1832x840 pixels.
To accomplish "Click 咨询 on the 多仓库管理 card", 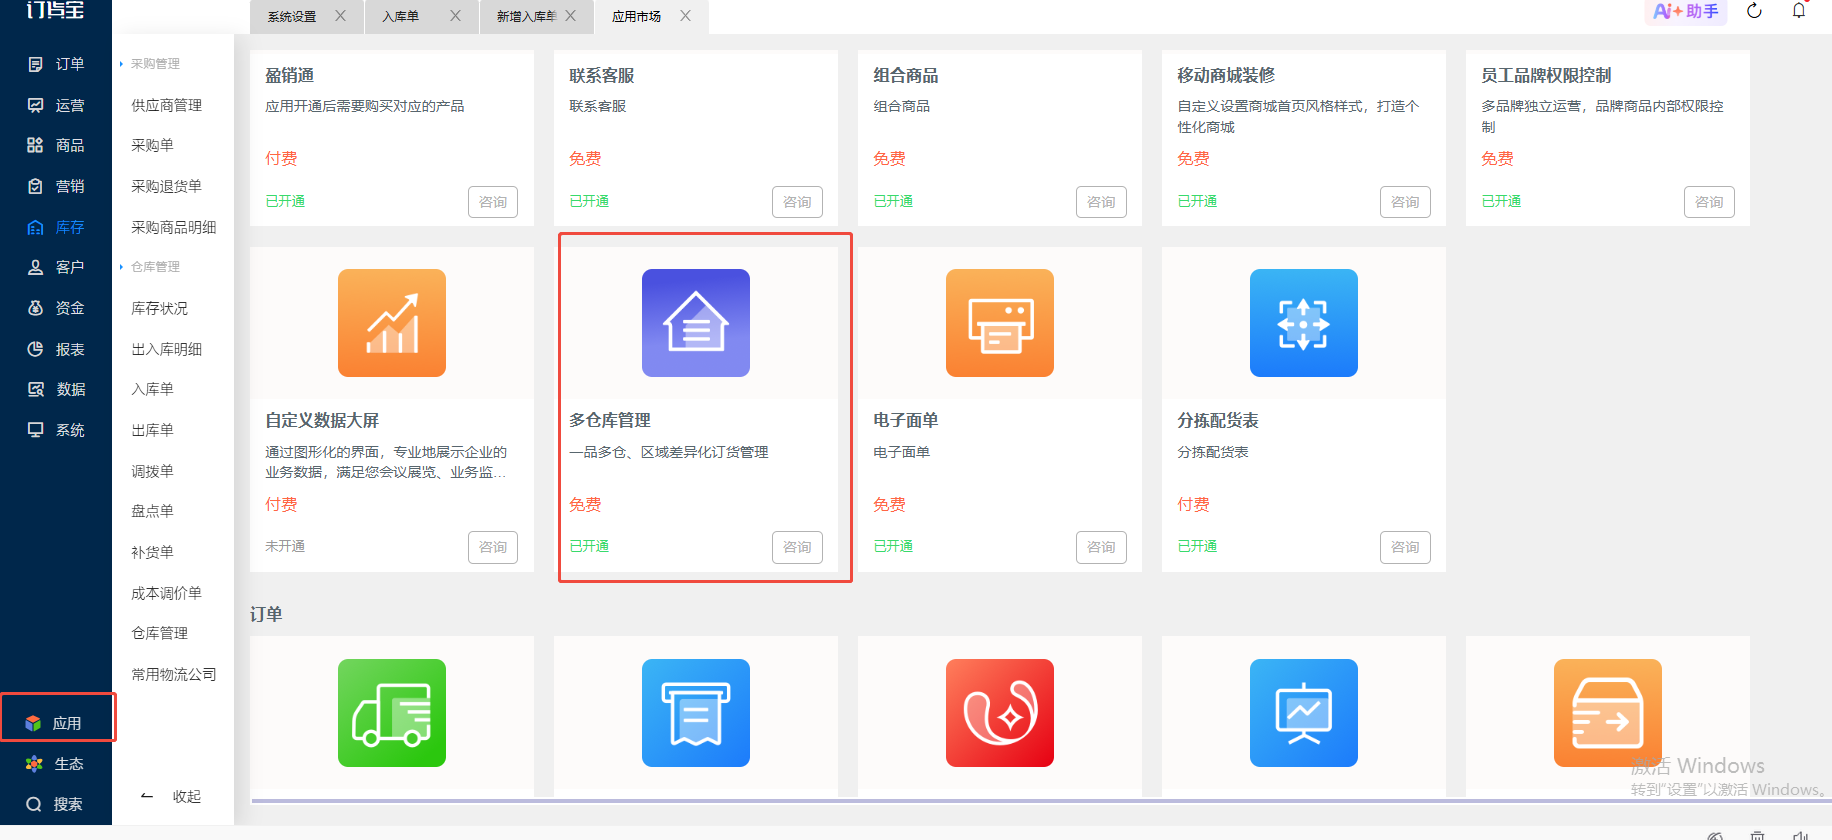I will pyautogui.click(x=797, y=547).
